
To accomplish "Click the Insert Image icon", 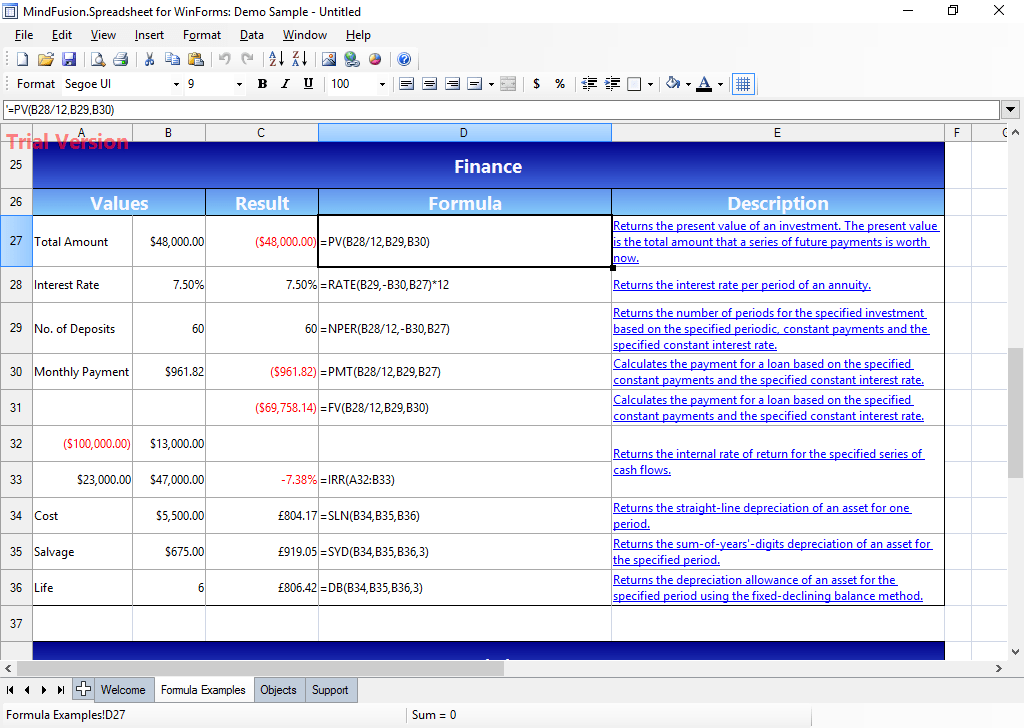I will 329,59.
